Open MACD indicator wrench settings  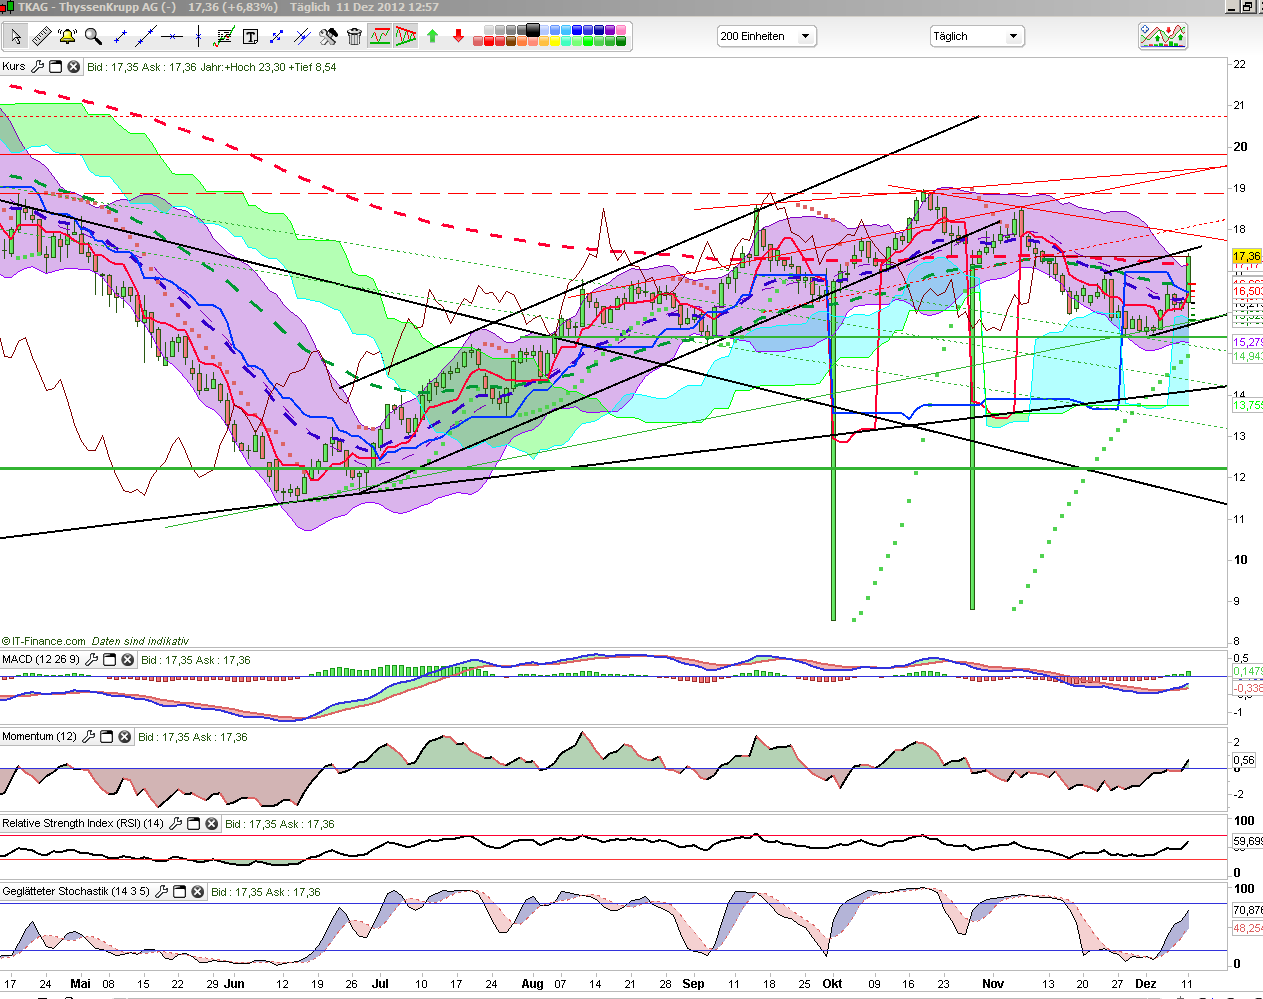point(92,660)
